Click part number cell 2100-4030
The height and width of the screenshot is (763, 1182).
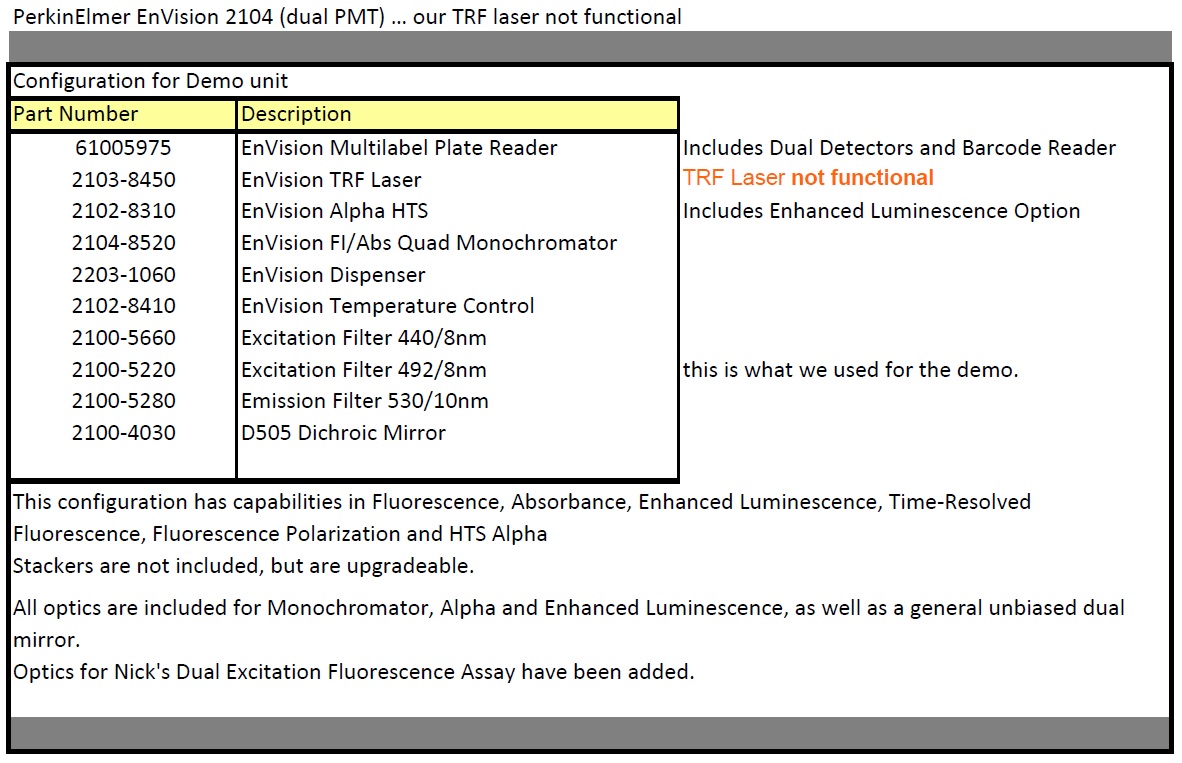[124, 433]
